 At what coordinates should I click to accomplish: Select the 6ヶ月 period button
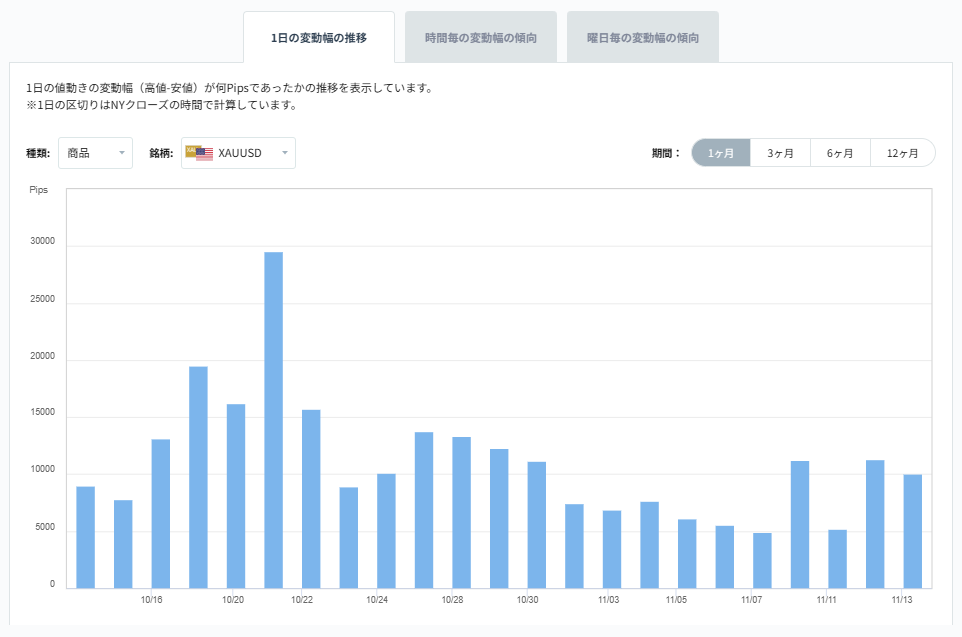841,152
